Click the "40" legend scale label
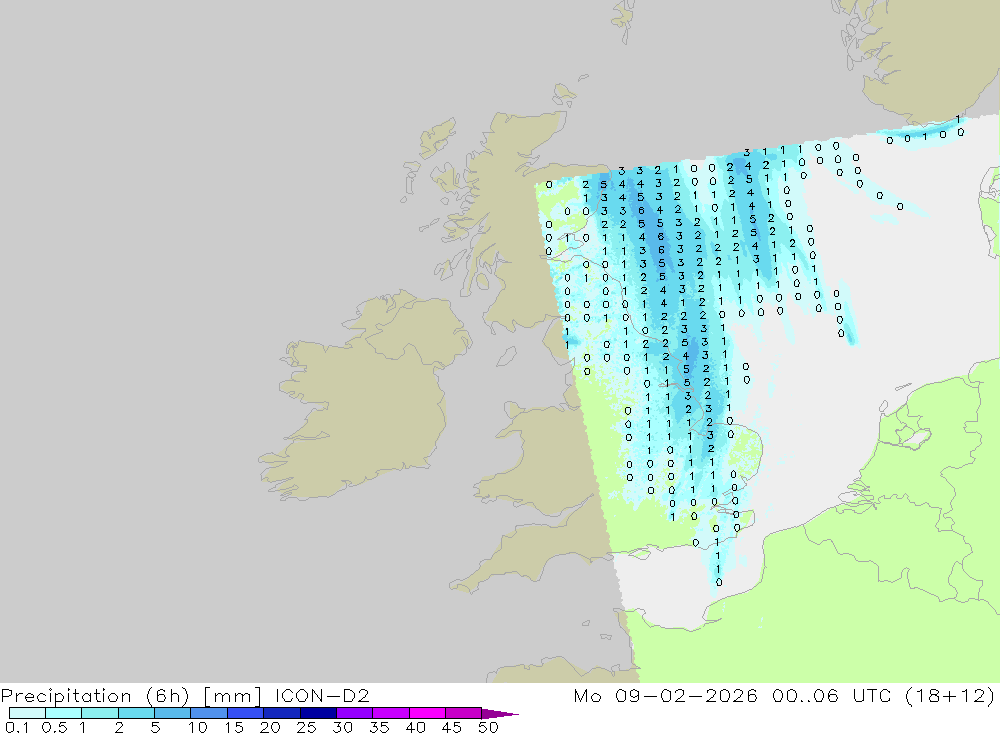 pyautogui.click(x=415, y=727)
